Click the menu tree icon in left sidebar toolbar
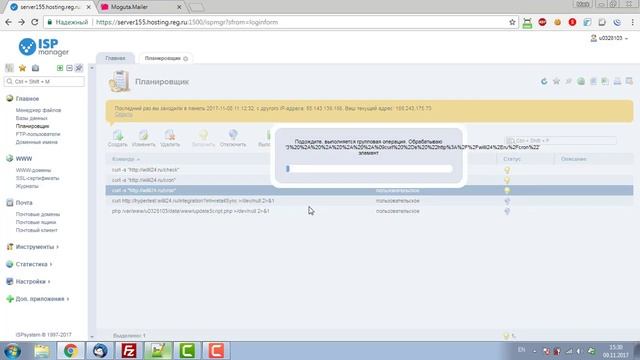 pyautogui.click(x=9, y=68)
